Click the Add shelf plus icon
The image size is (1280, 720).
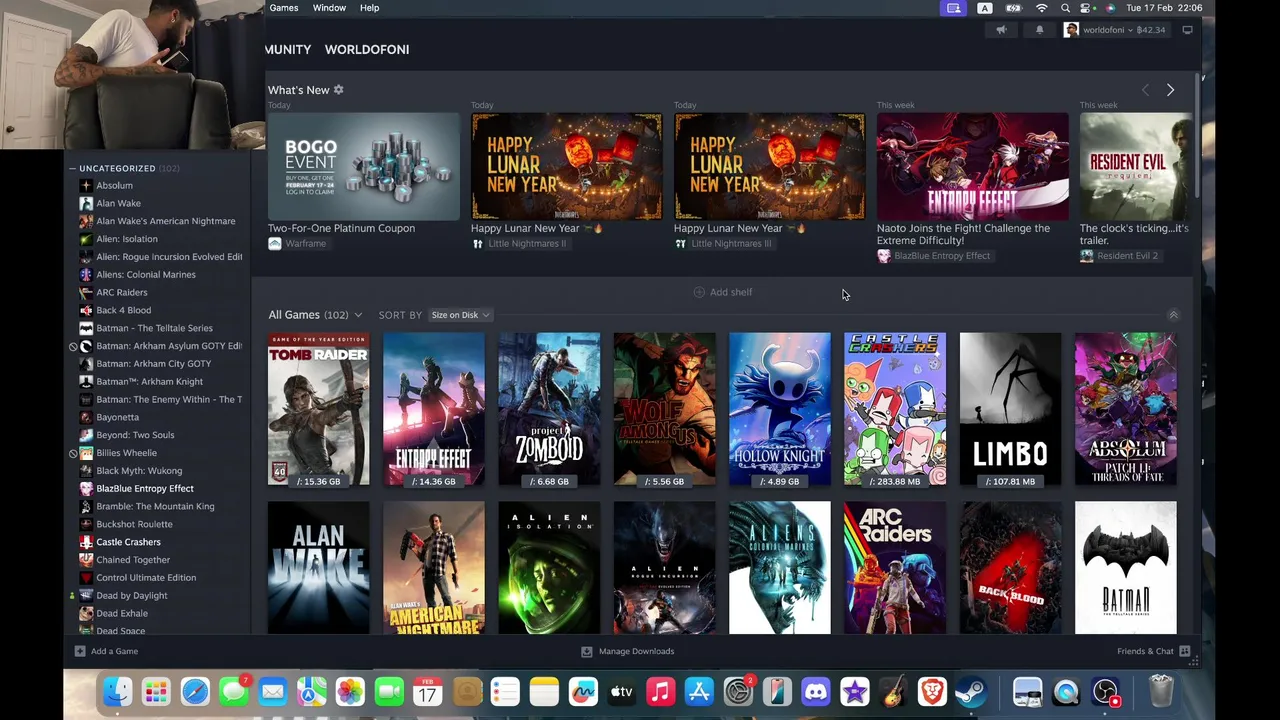pos(699,292)
